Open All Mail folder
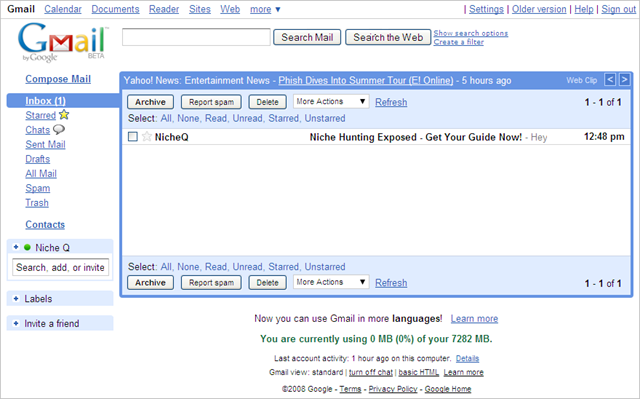 coord(41,174)
